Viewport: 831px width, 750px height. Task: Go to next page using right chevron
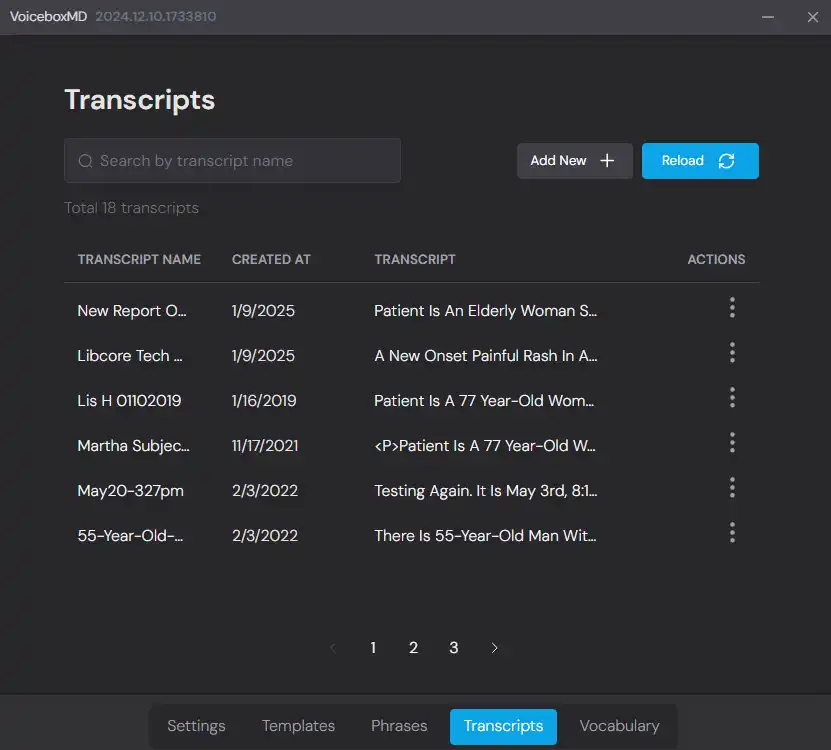coord(494,648)
